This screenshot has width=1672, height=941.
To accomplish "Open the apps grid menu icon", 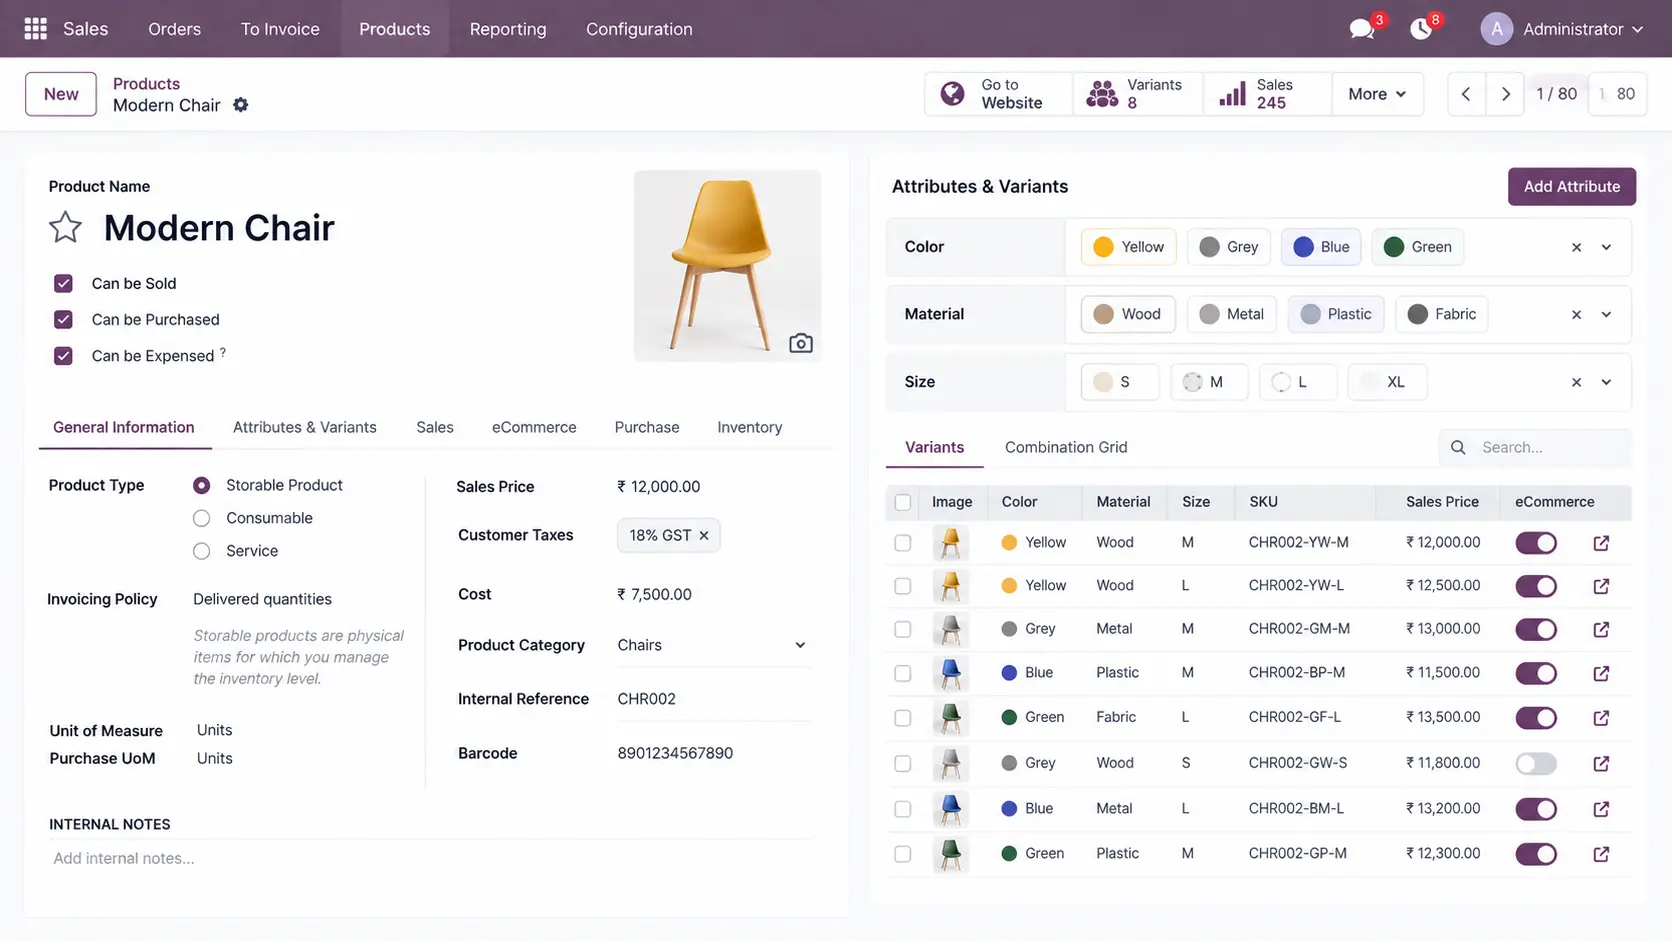I will pos(35,29).
